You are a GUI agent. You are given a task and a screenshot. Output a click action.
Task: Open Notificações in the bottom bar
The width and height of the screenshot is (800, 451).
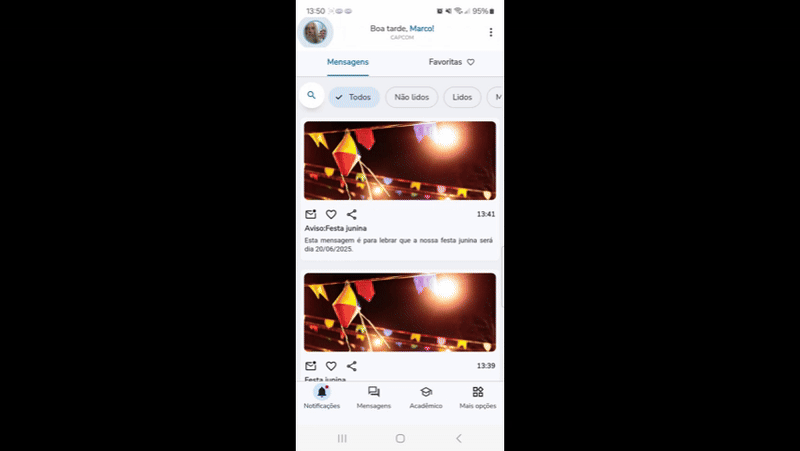coord(321,397)
